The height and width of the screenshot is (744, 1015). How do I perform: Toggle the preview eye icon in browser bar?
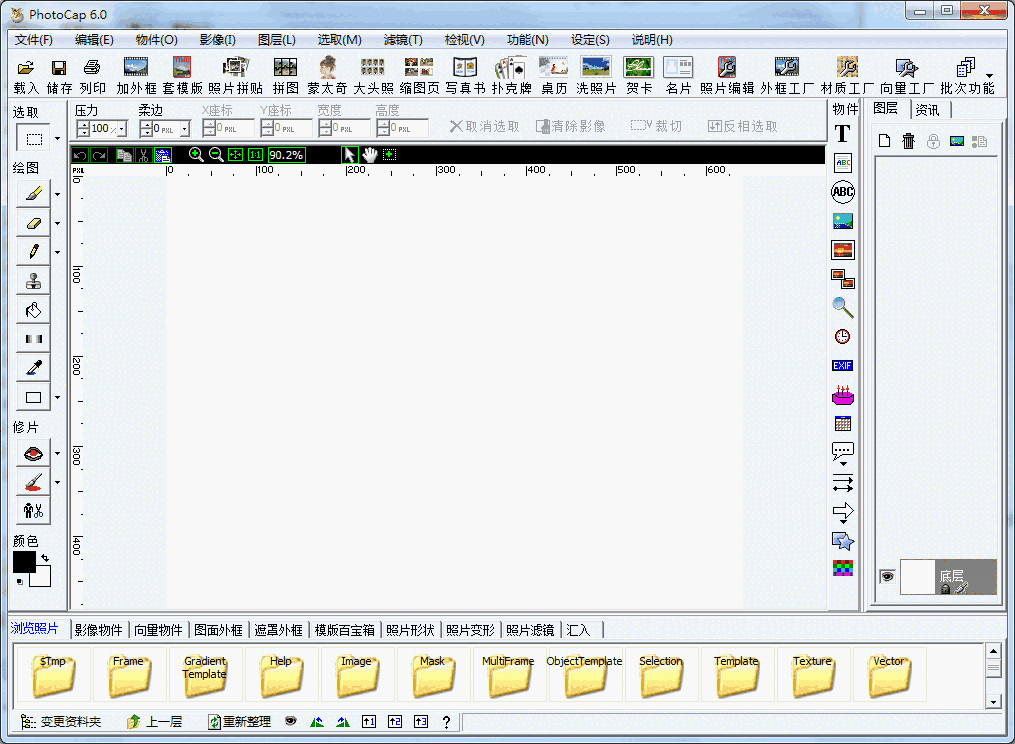tap(291, 721)
